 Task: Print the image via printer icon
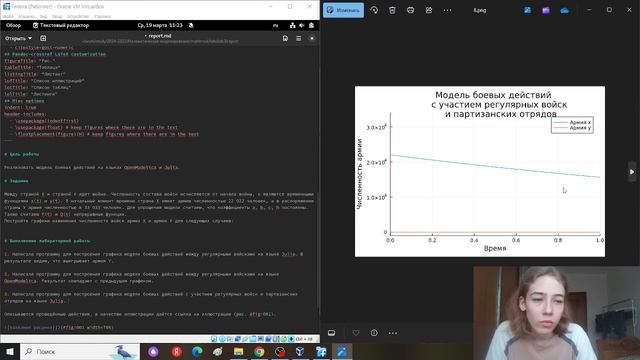(410, 10)
